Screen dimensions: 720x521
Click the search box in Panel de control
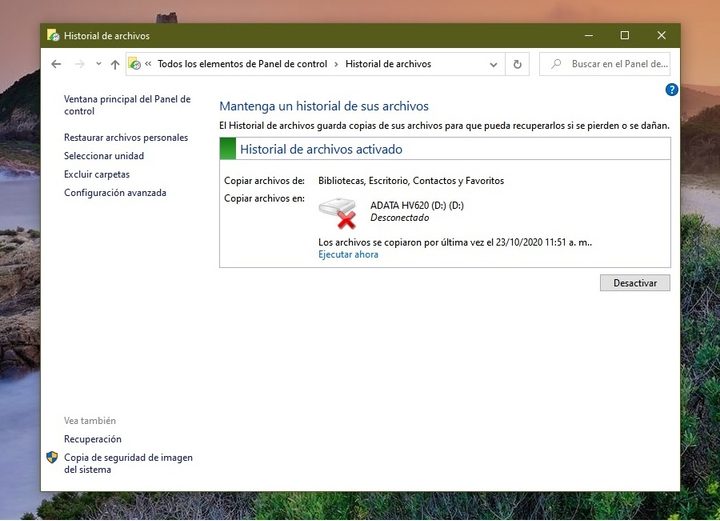tap(604, 64)
